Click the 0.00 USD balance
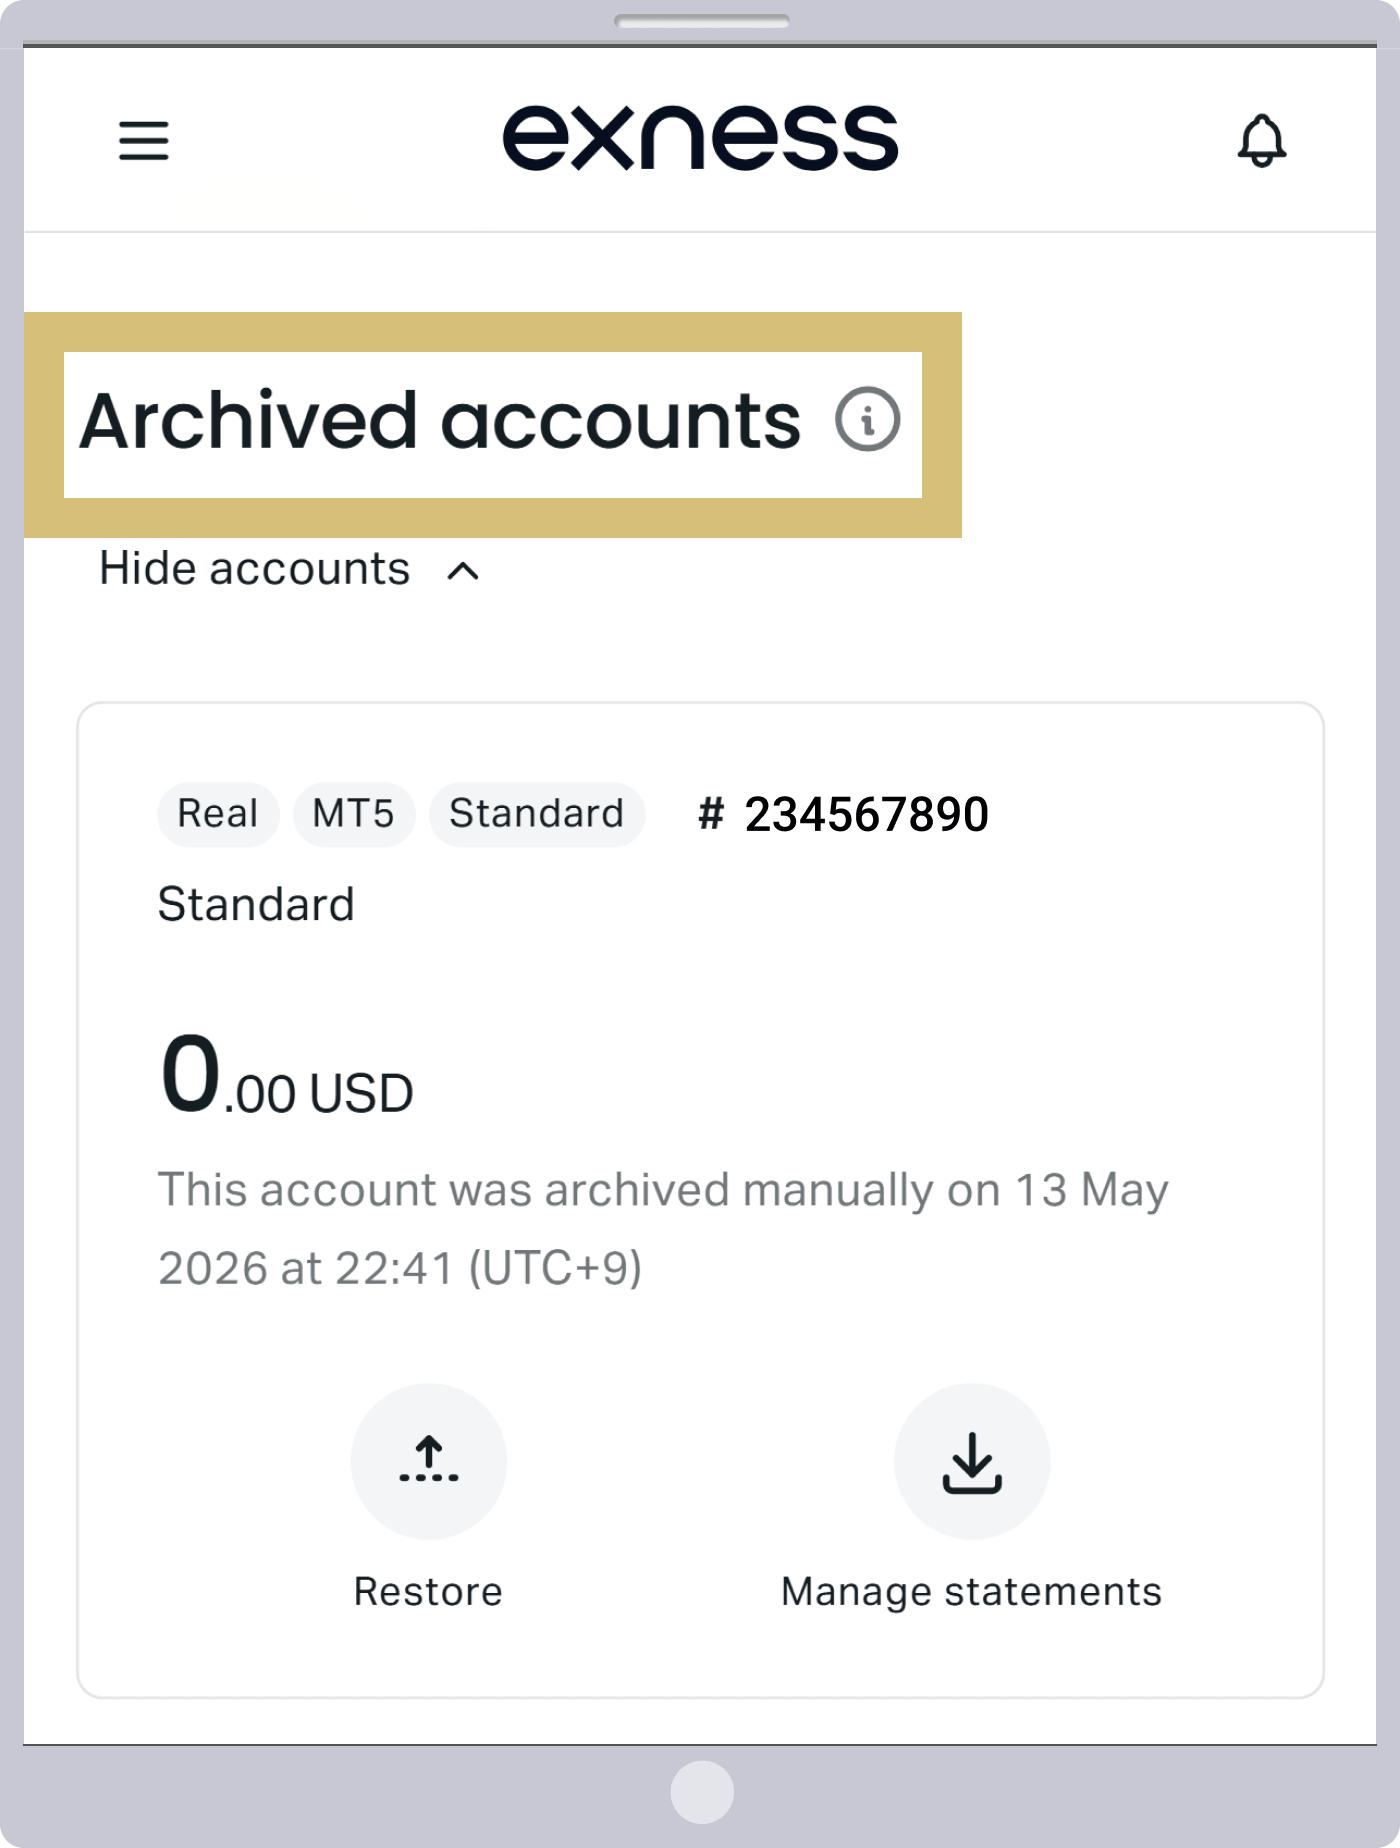1400x1848 pixels. [286, 1075]
